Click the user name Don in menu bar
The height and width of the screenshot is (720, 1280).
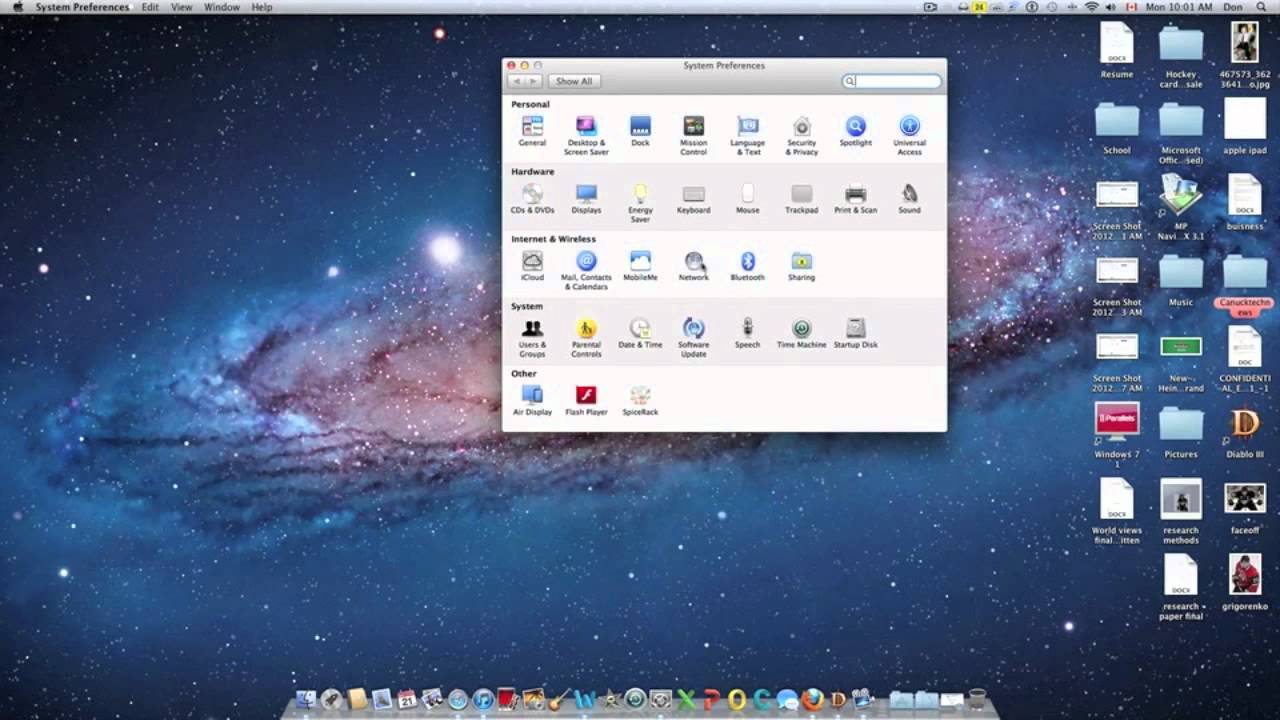coord(1233,7)
